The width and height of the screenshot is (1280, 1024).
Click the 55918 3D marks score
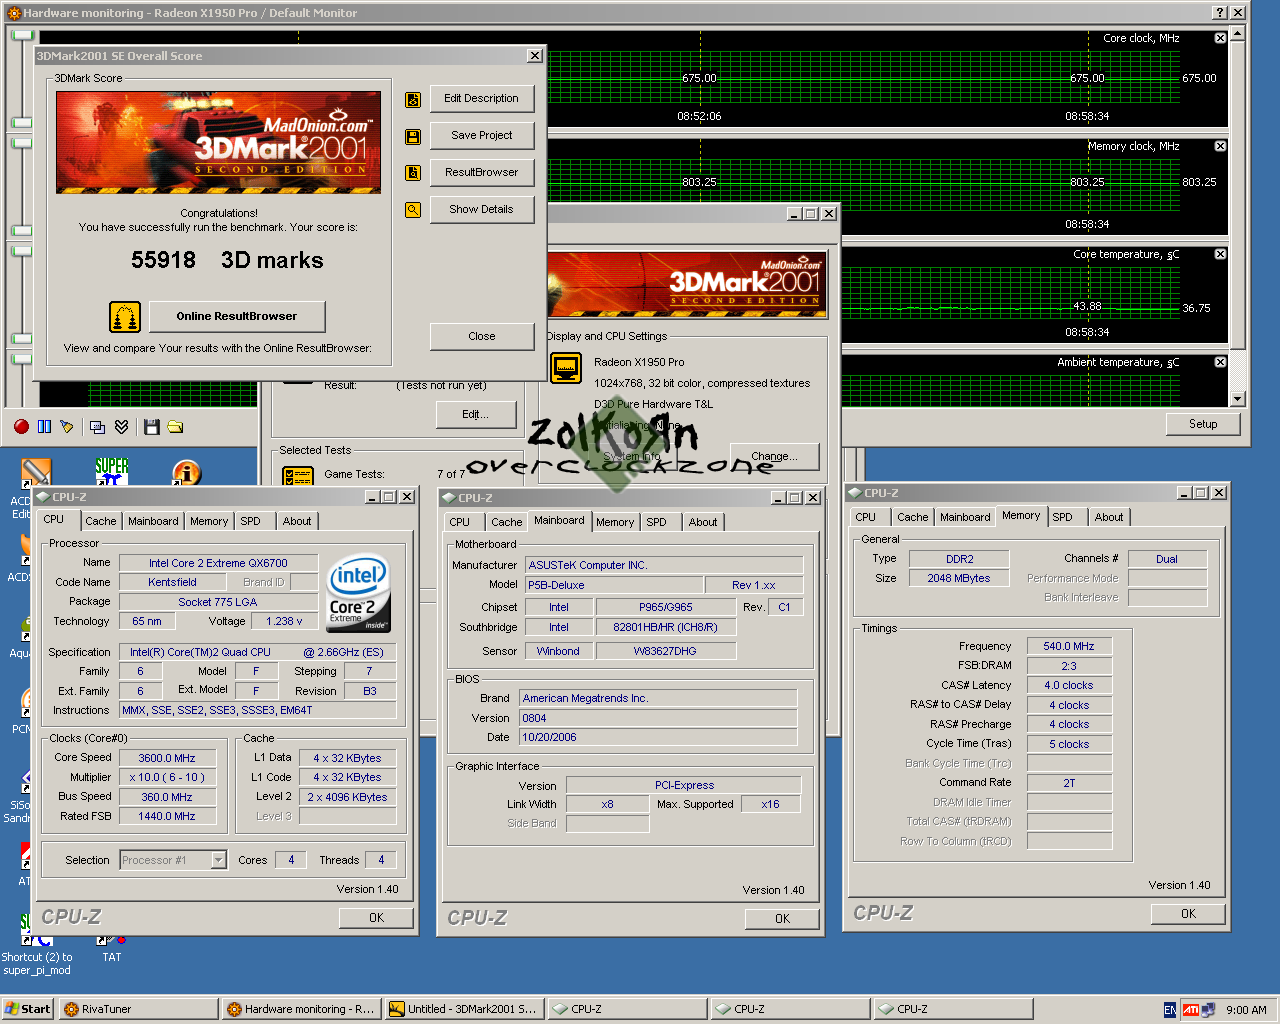click(x=227, y=260)
